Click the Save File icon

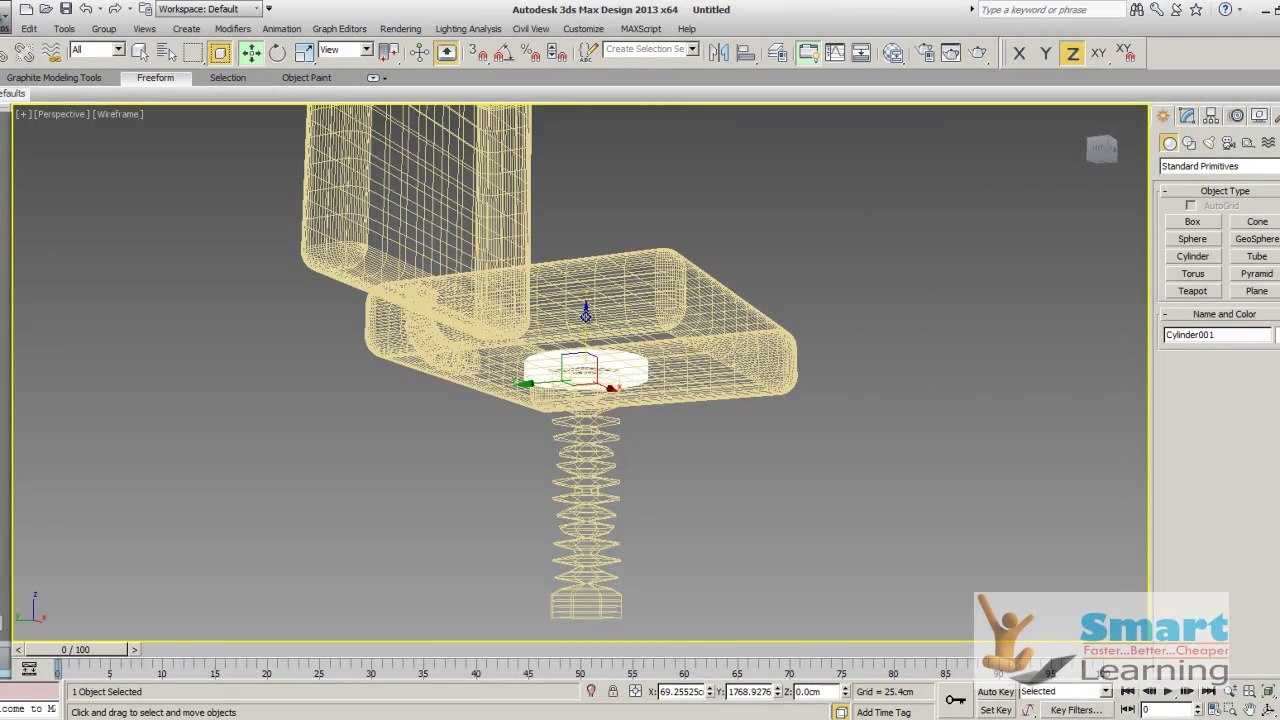click(66, 9)
